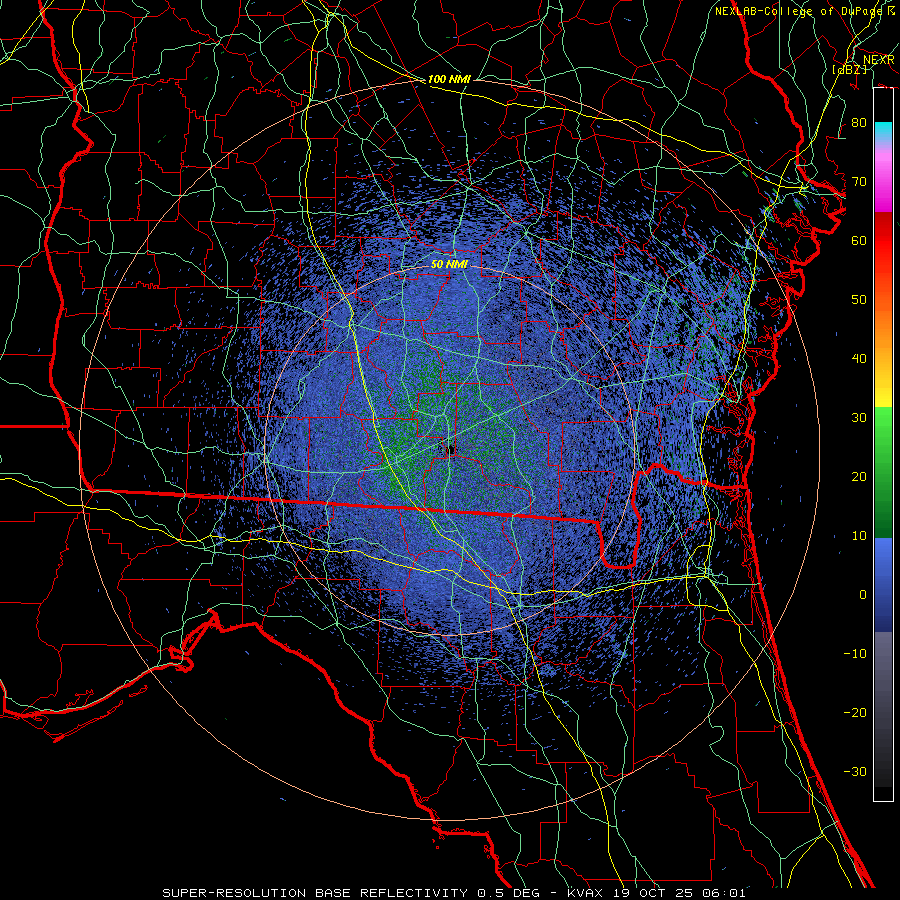Click the -20 value on the dBZ scale
900x900 pixels.
pos(855,713)
